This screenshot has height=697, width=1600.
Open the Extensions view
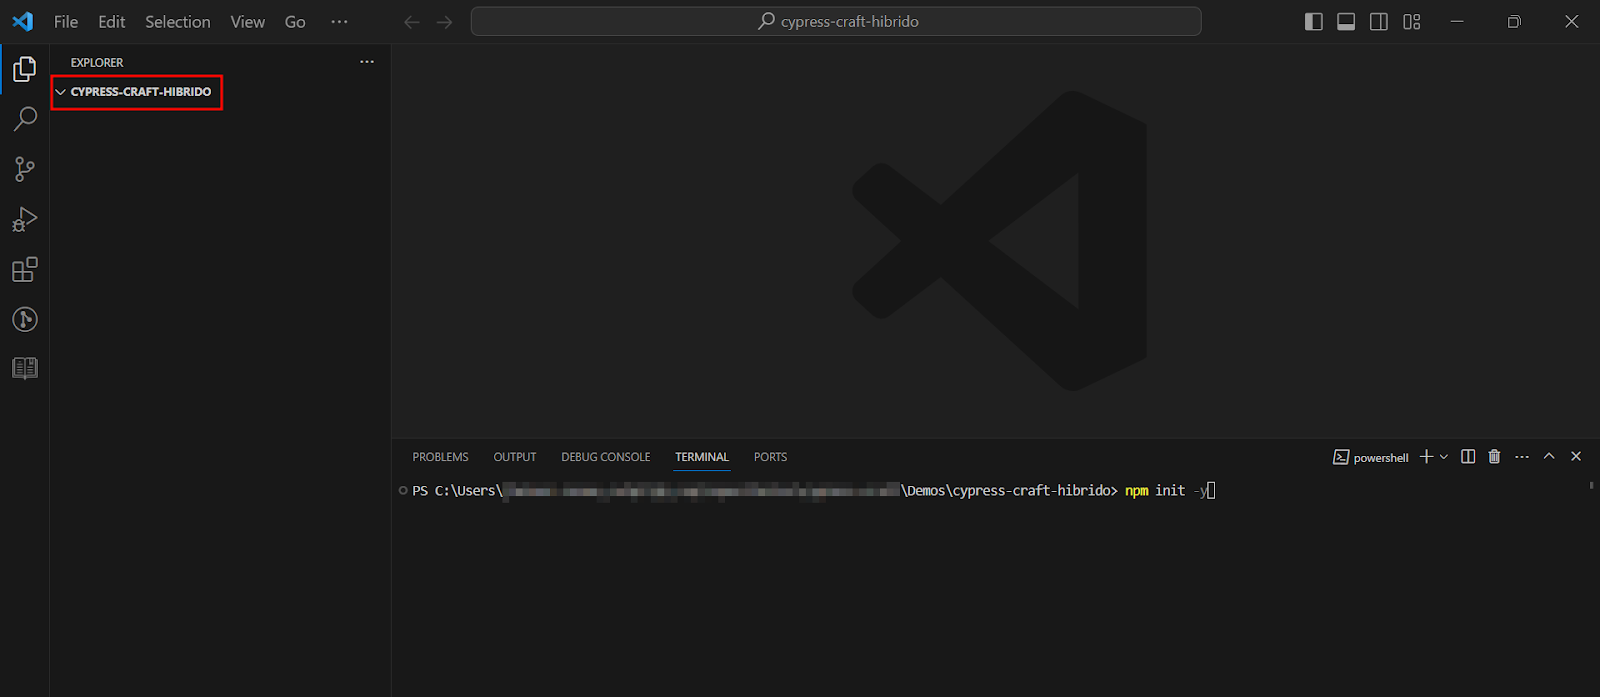(x=25, y=269)
